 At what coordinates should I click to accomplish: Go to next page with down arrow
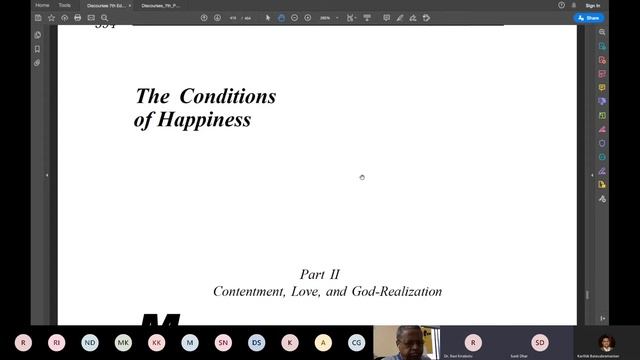pyautogui.click(x=217, y=18)
